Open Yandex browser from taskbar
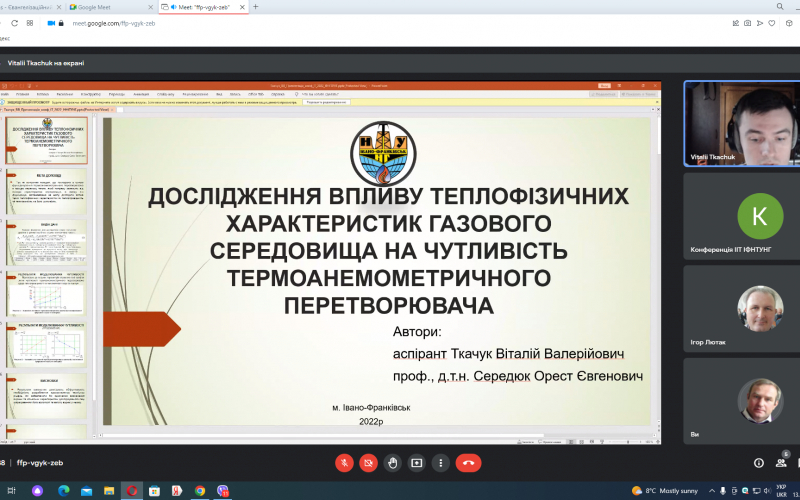Image resolution: width=800 pixels, height=500 pixels. (x=177, y=491)
